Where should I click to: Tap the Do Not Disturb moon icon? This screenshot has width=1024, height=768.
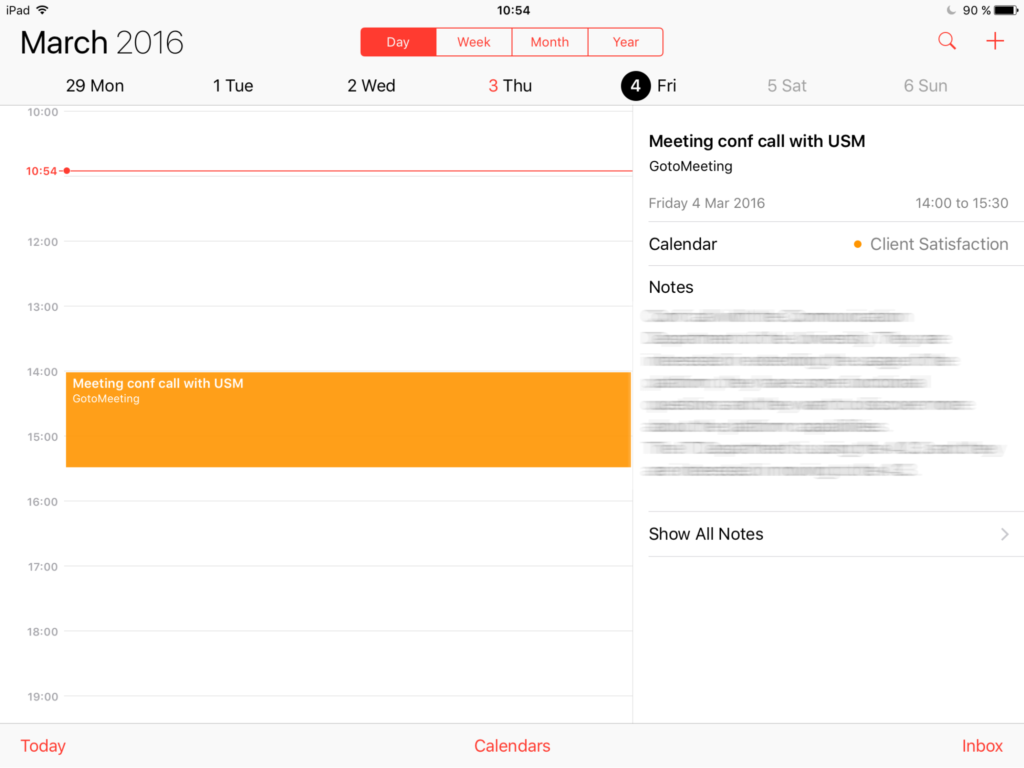[950, 10]
